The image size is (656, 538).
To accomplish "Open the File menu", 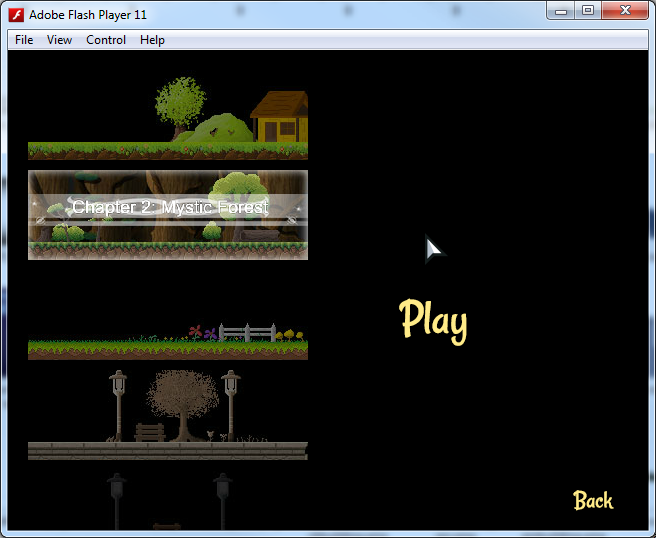I will coord(24,40).
